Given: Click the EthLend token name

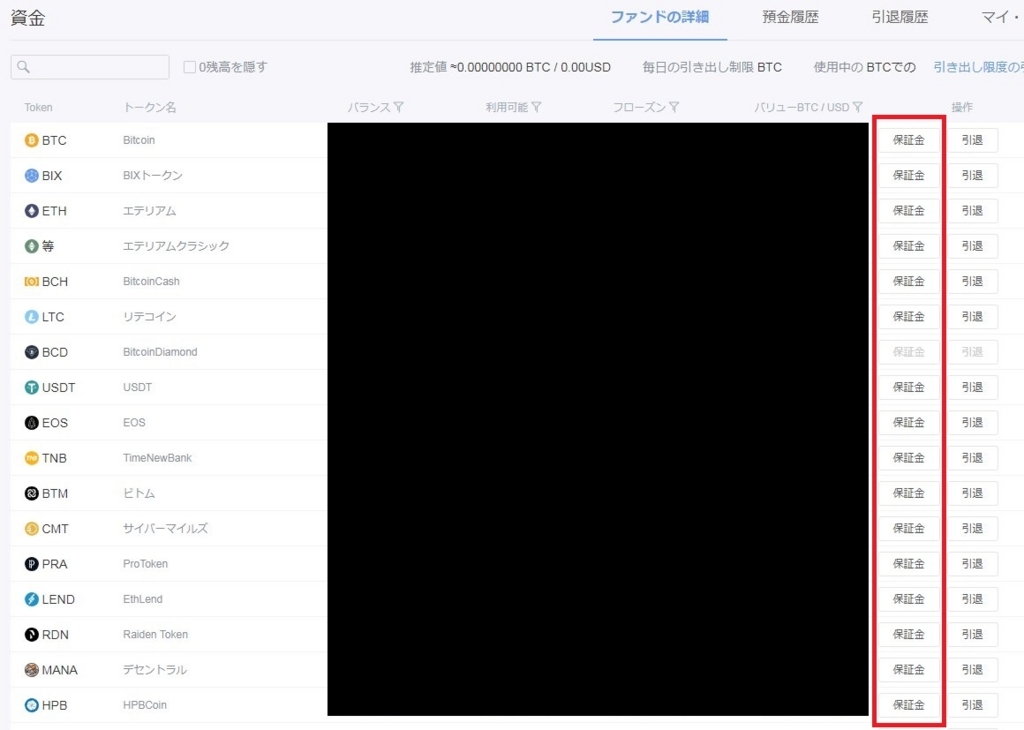Looking at the screenshot, I should click(142, 599).
